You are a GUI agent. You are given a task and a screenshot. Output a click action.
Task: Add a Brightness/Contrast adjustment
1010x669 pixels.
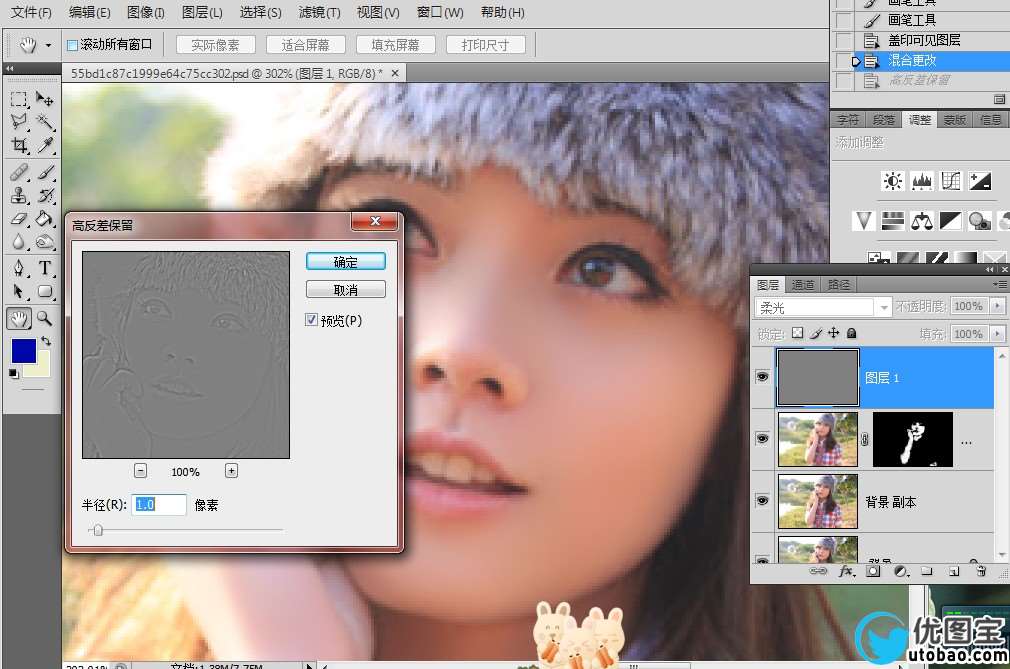tap(893, 182)
